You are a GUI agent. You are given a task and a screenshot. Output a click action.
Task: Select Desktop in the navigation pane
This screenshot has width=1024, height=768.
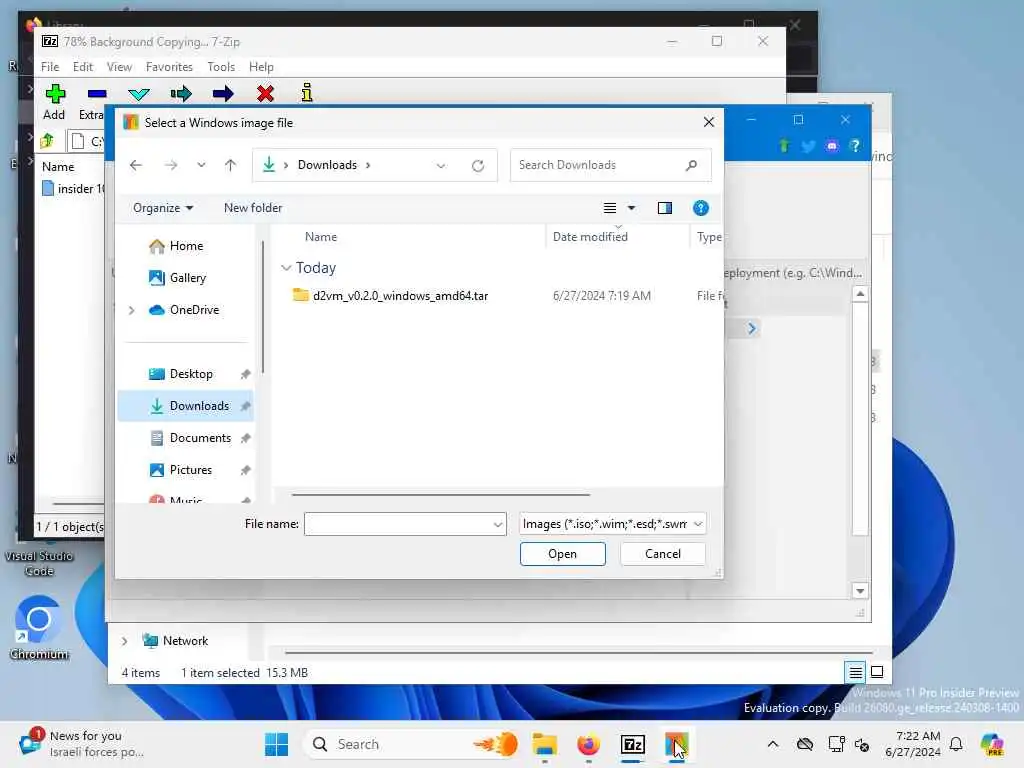pyautogui.click(x=191, y=374)
